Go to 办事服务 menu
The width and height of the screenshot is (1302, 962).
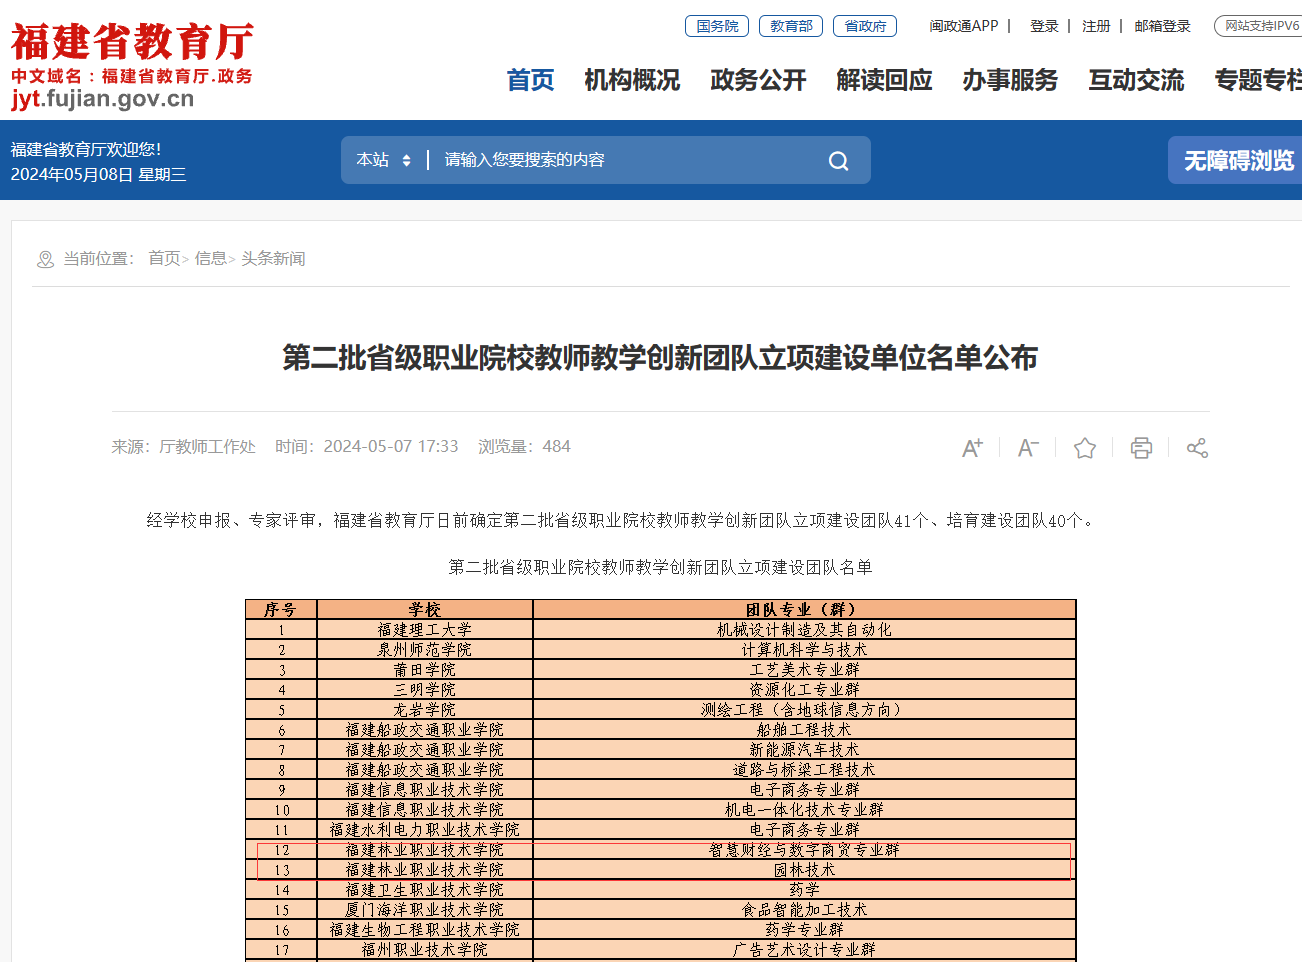click(x=1010, y=80)
